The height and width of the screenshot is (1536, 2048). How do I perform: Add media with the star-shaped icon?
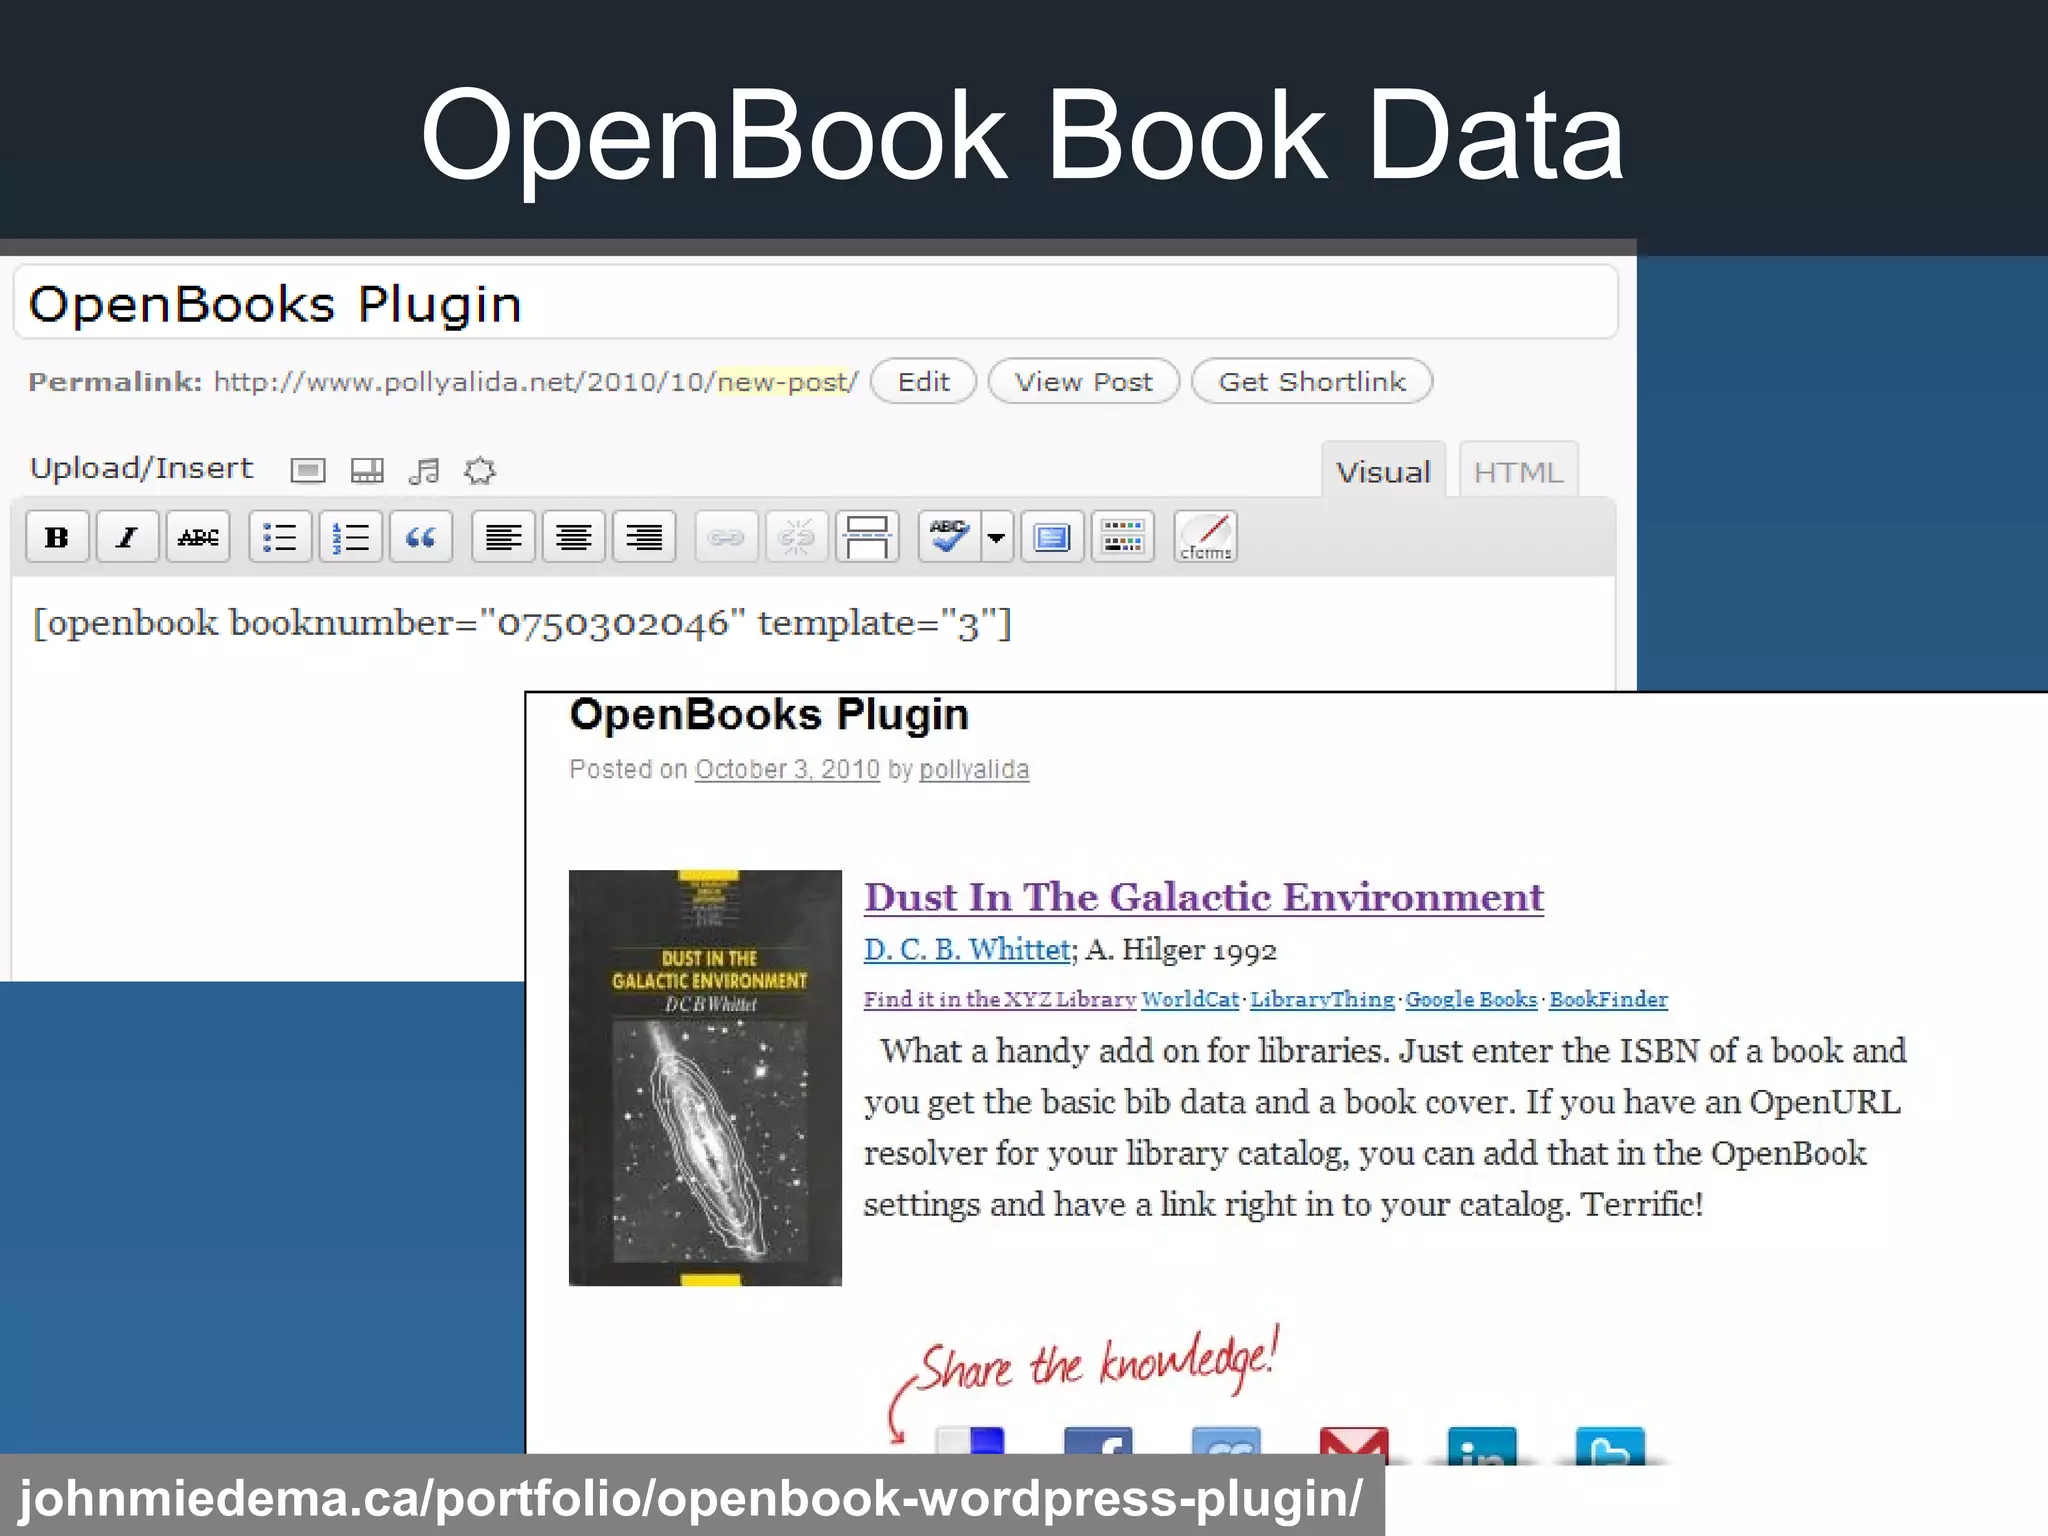pyautogui.click(x=480, y=470)
